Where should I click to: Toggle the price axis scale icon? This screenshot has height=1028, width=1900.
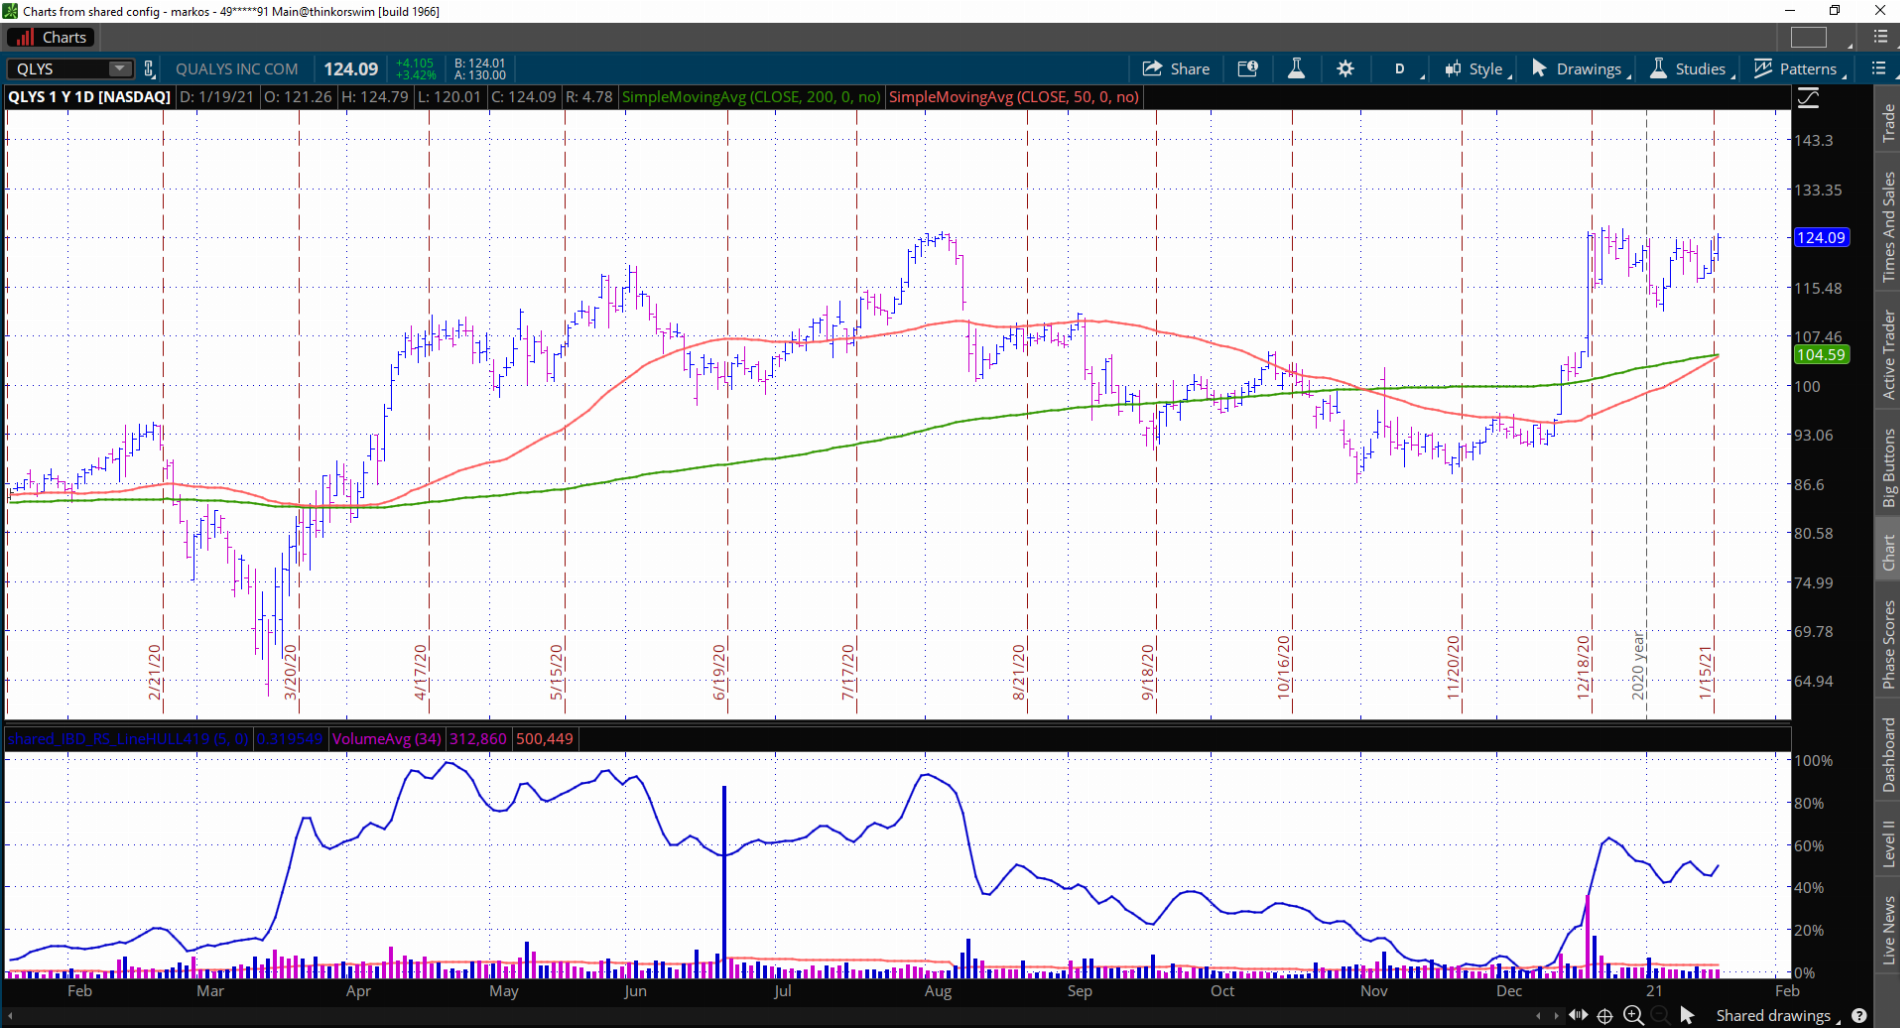click(1808, 98)
